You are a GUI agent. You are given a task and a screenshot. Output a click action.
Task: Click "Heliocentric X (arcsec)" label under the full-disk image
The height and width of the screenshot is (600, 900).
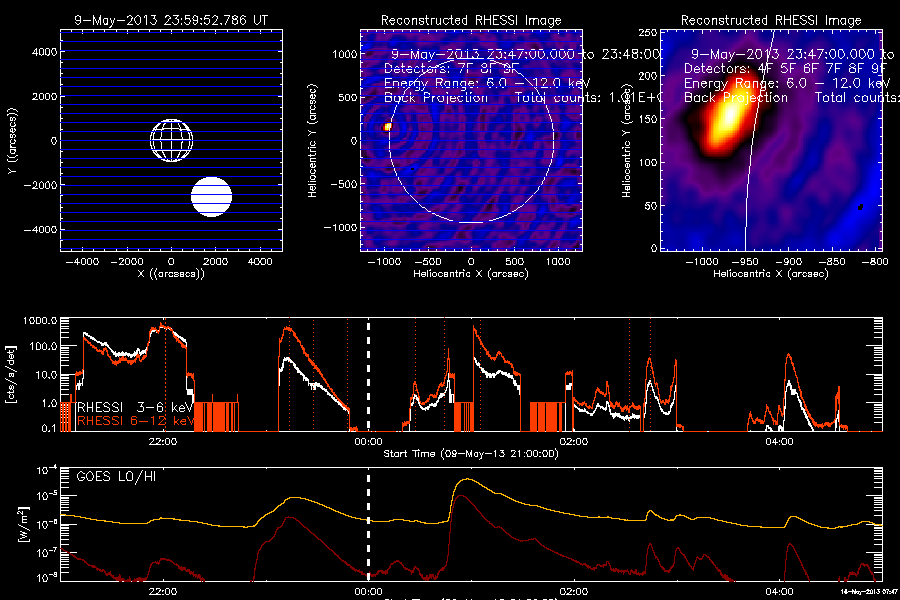[471, 274]
